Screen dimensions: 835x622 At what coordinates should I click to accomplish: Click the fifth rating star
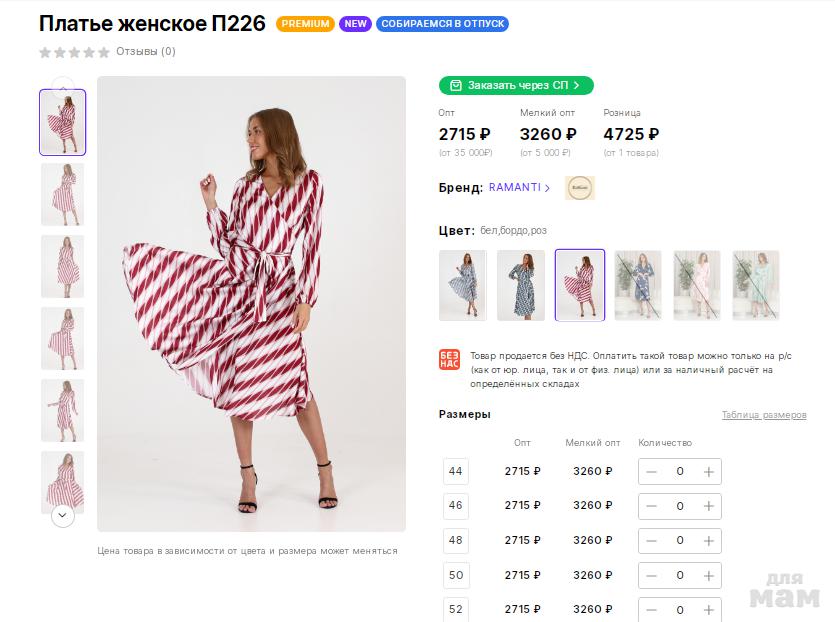pyautogui.click(x=103, y=52)
